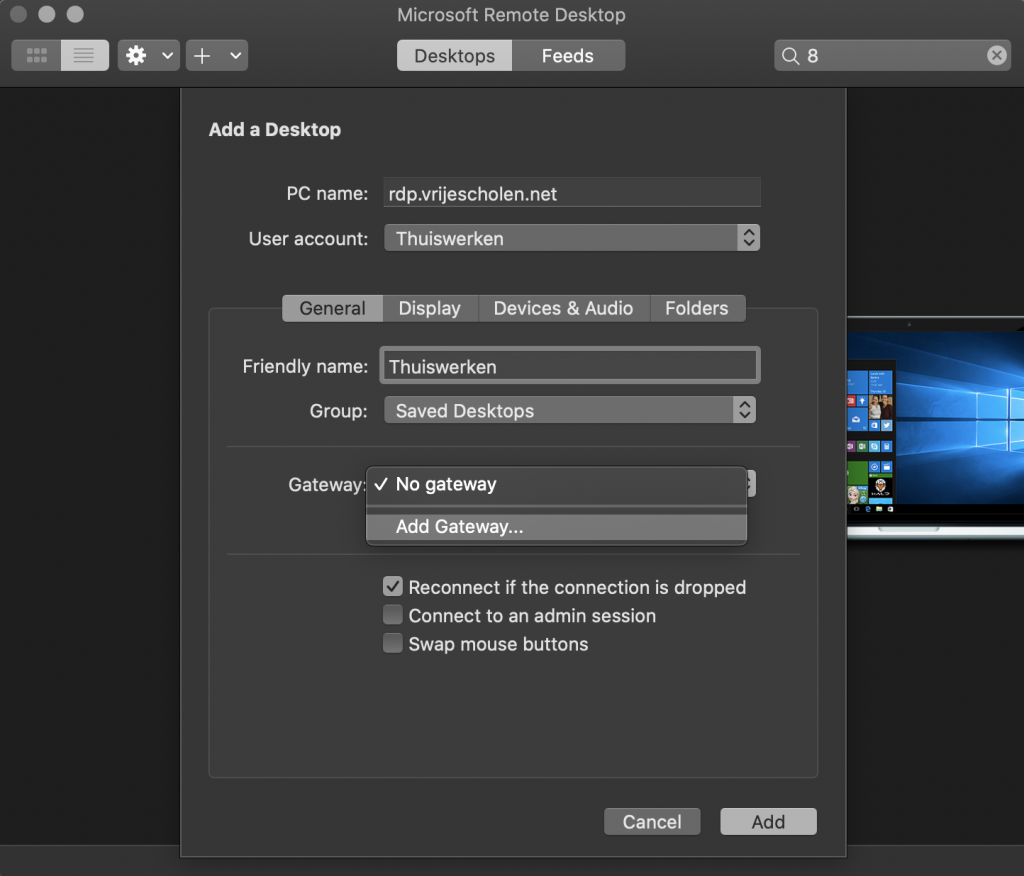1024x876 pixels.
Task: Switch to the Devices & Audio tab
Action: [563, 308]
